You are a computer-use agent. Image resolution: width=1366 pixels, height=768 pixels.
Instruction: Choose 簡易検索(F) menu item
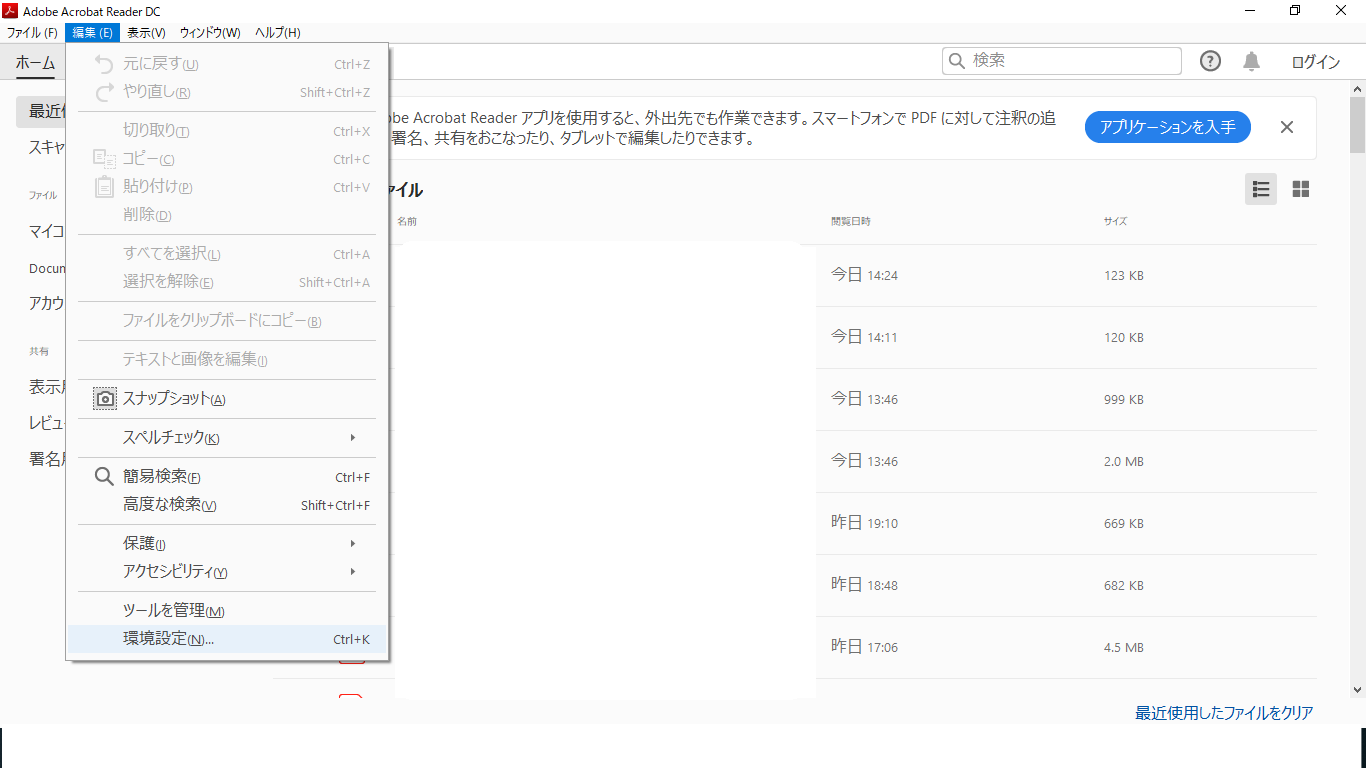227,477
